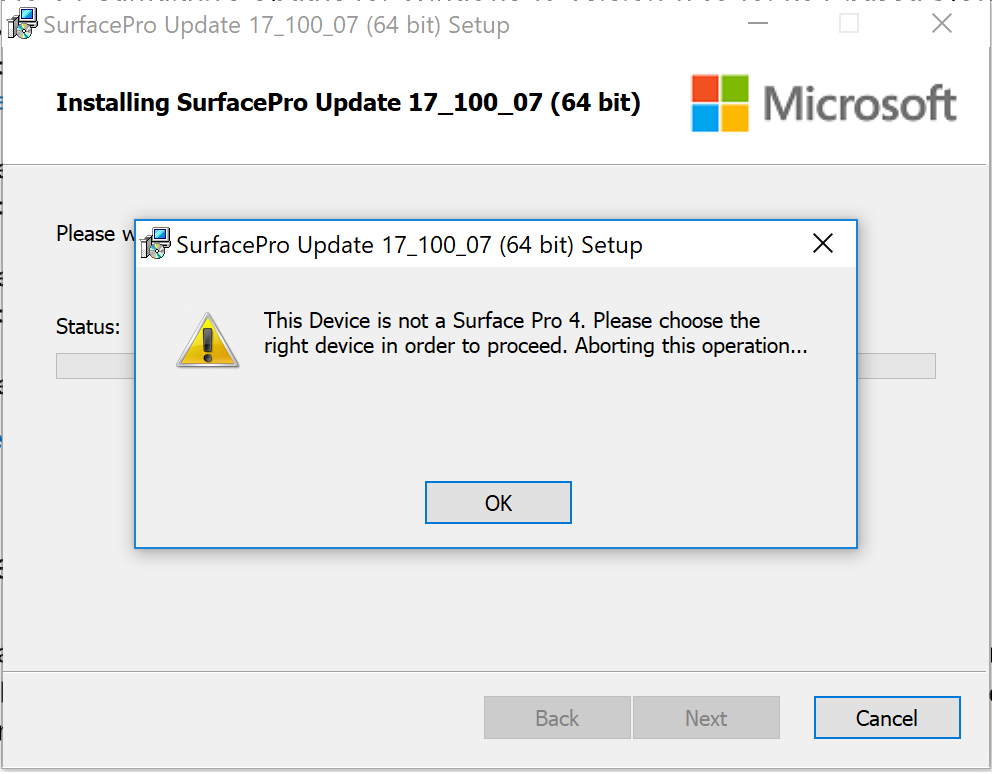992x774 pixels.
Task: Click the main window title bar text
Action: (276, 25)
